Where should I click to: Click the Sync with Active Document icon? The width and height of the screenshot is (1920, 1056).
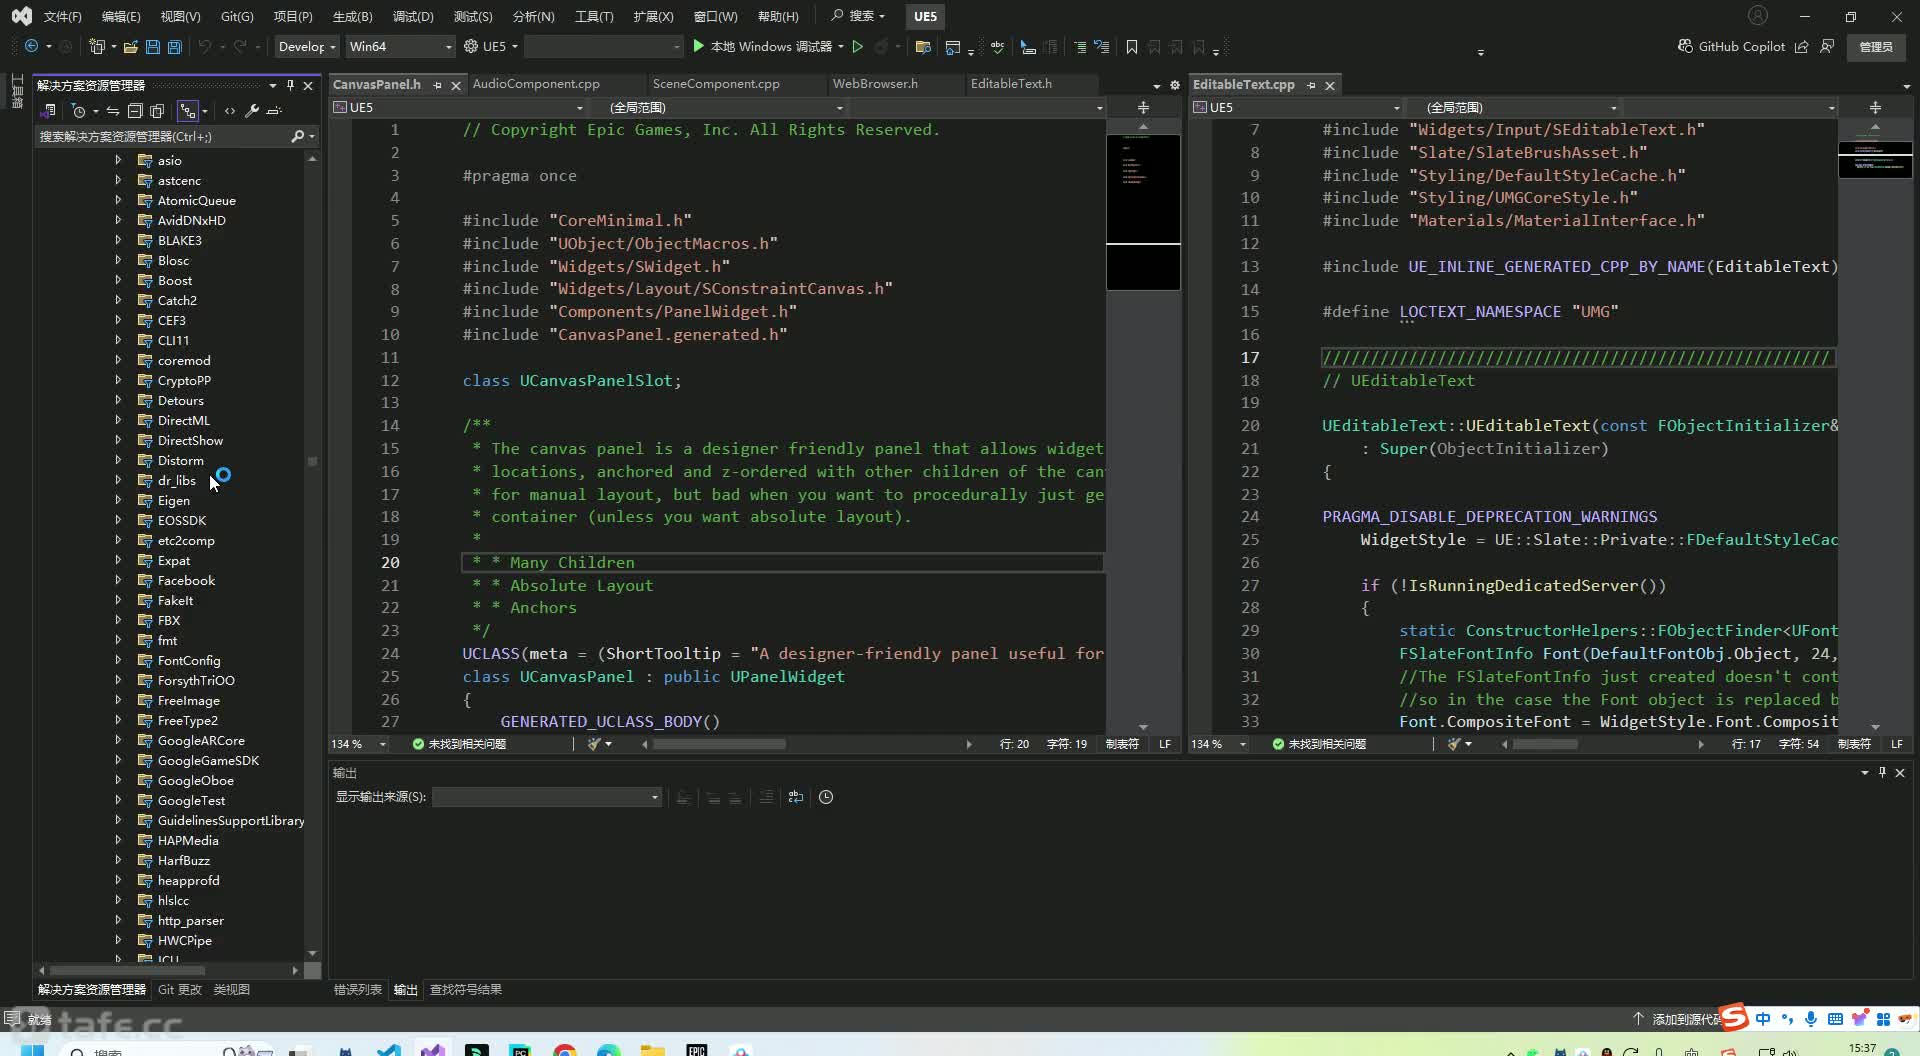112,111
